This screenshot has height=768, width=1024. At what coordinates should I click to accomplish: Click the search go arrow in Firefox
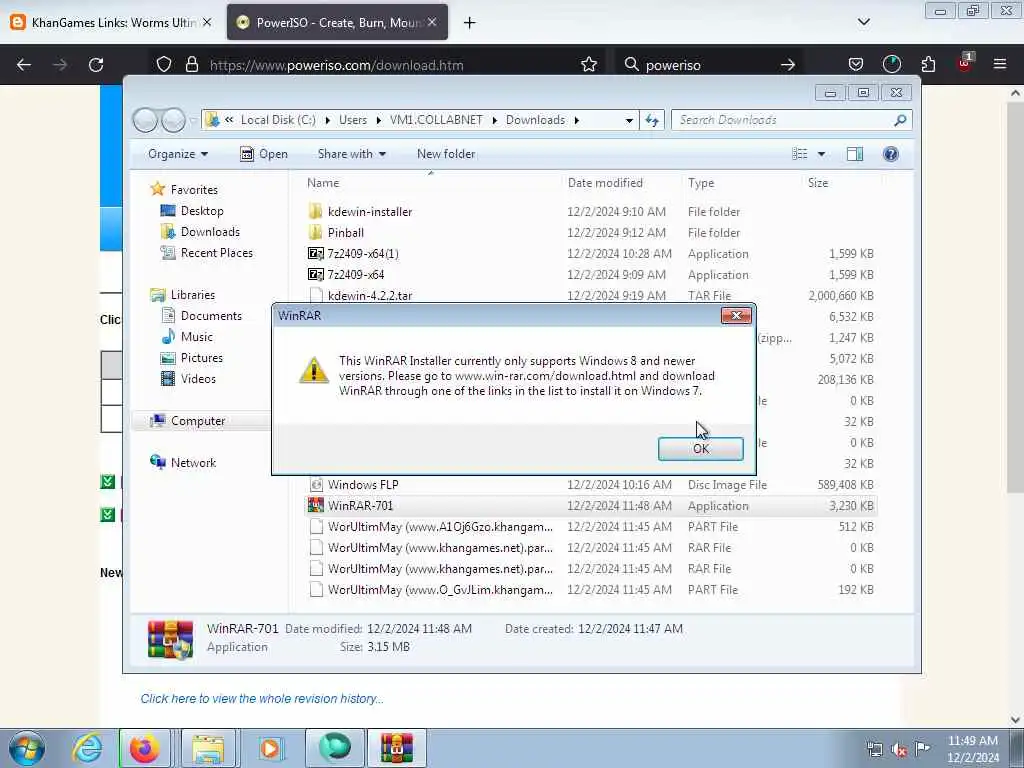point(788,65)
